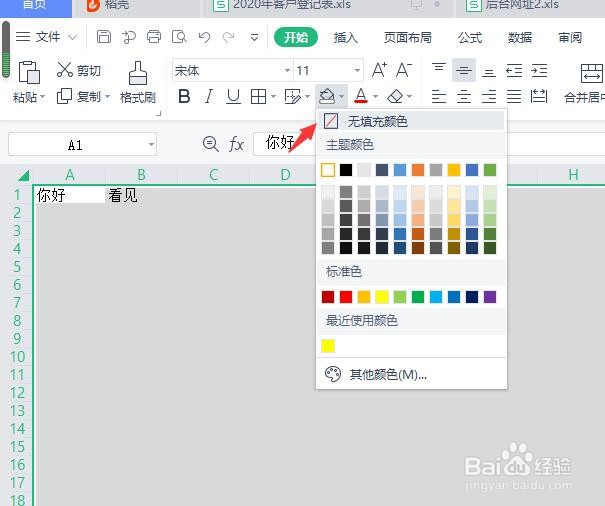
Task: Align text to top
Action: 439,69
